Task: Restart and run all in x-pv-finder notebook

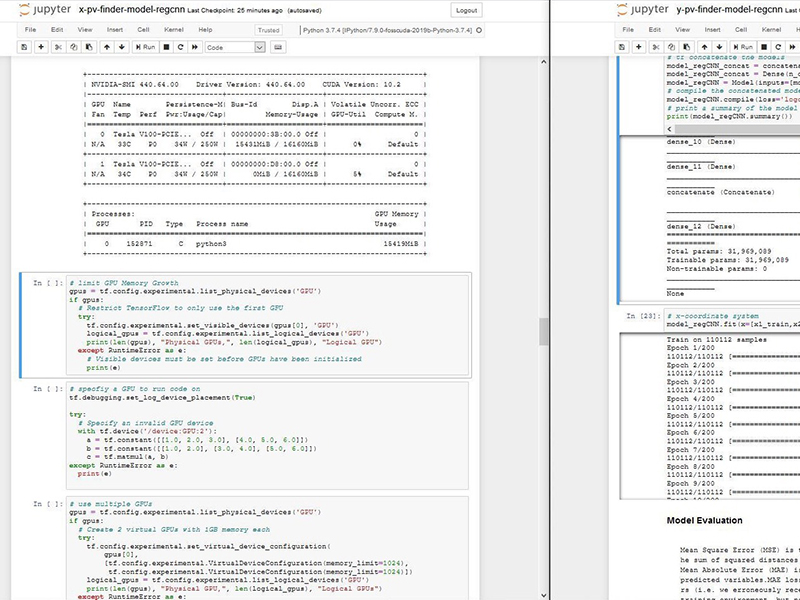Action: click(194, 47)
